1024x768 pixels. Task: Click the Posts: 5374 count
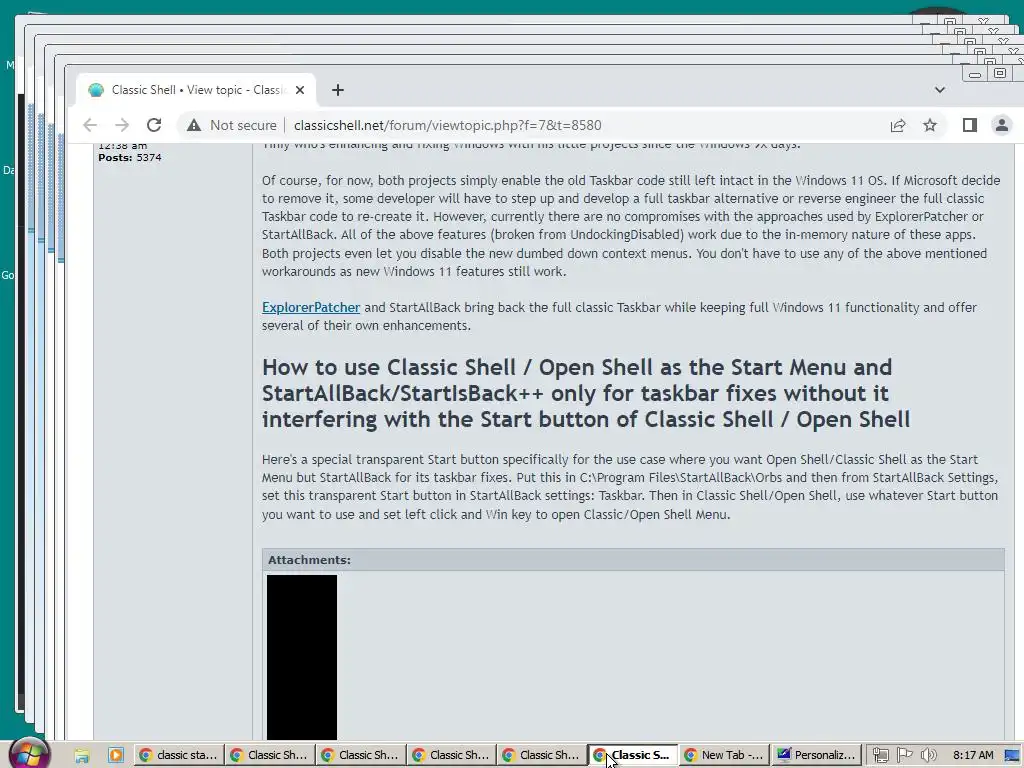point(129,157)
